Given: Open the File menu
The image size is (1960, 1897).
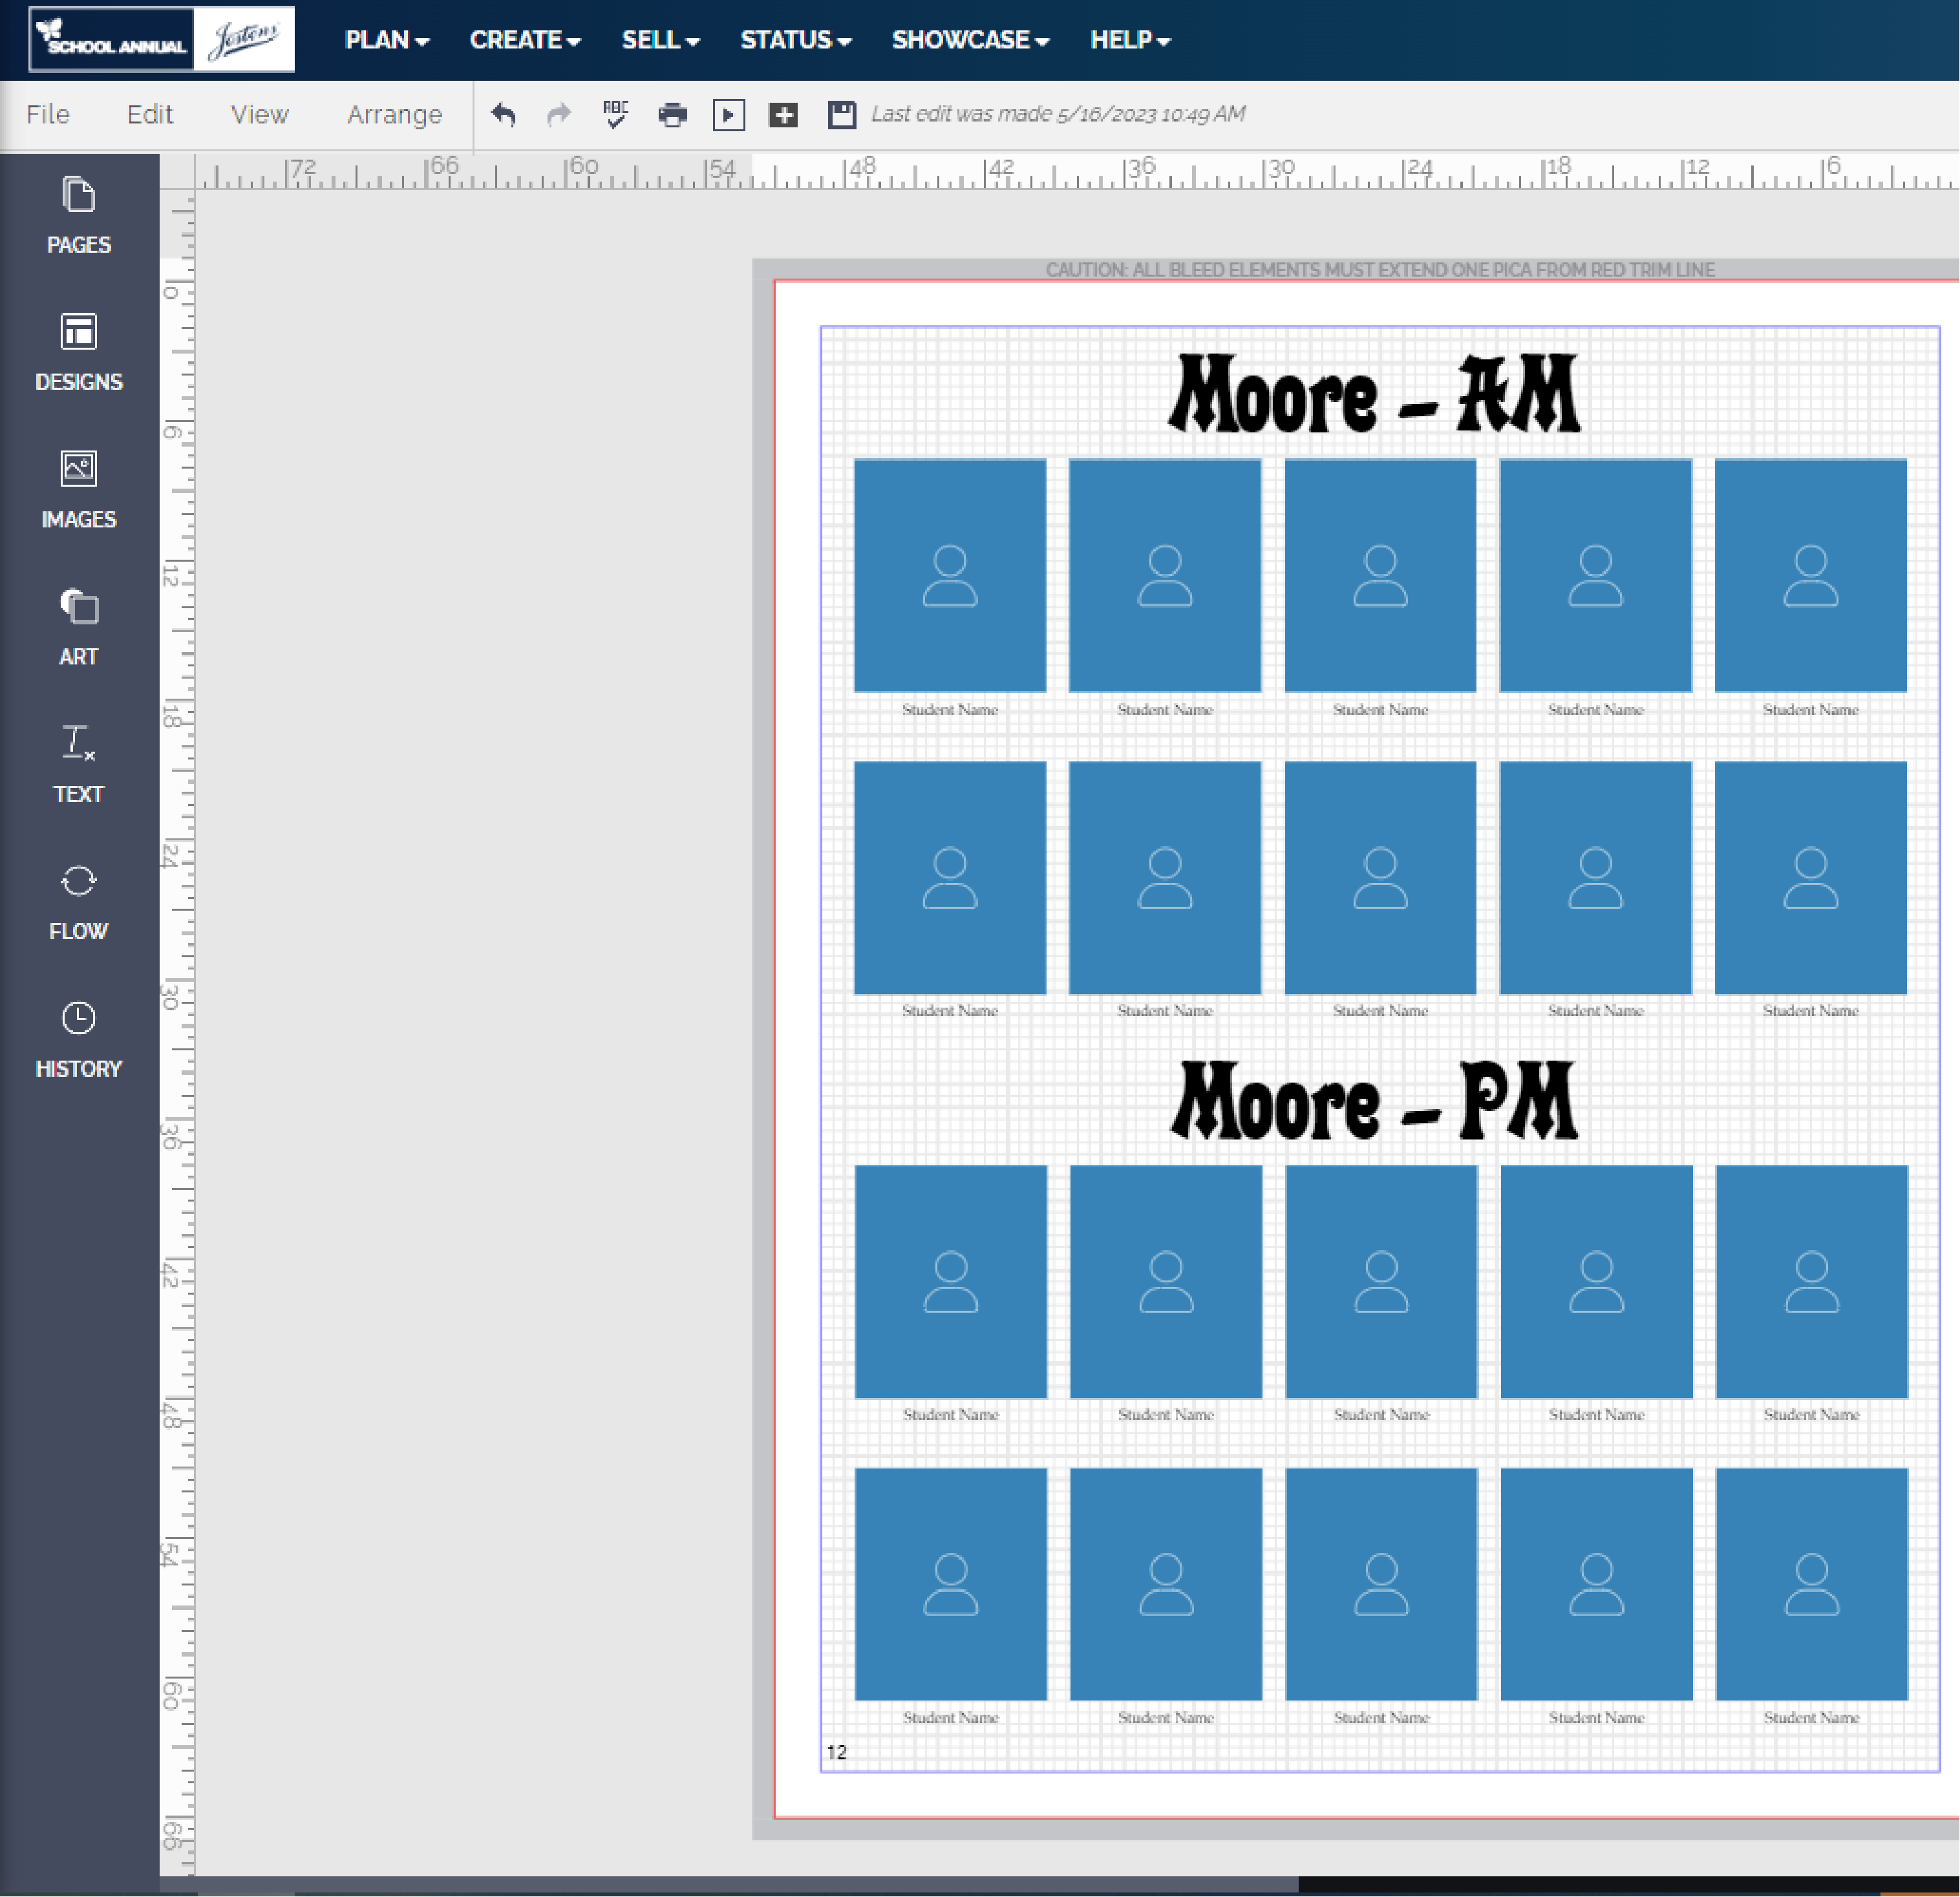Looking at the screenshot, I should (48, 115).
